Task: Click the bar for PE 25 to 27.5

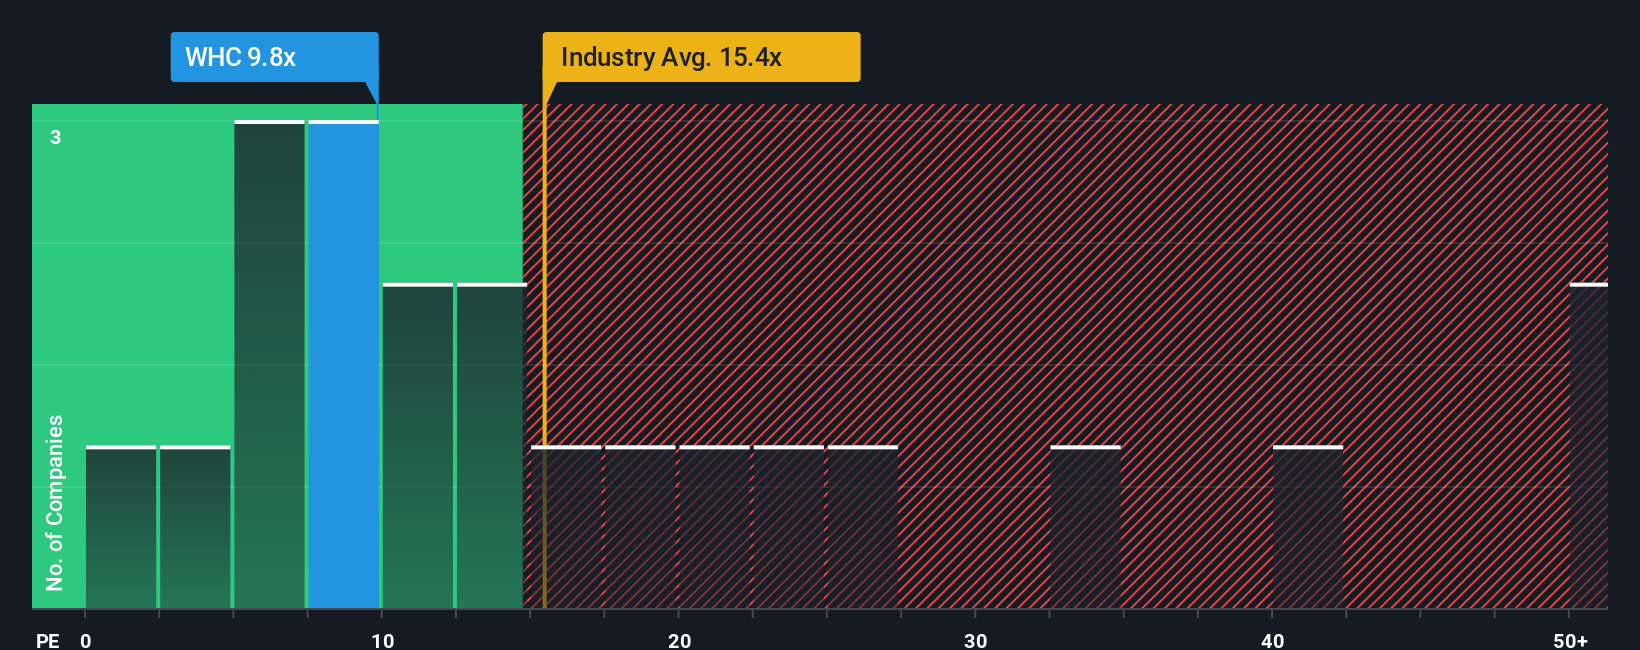Action: coord(863,527)
